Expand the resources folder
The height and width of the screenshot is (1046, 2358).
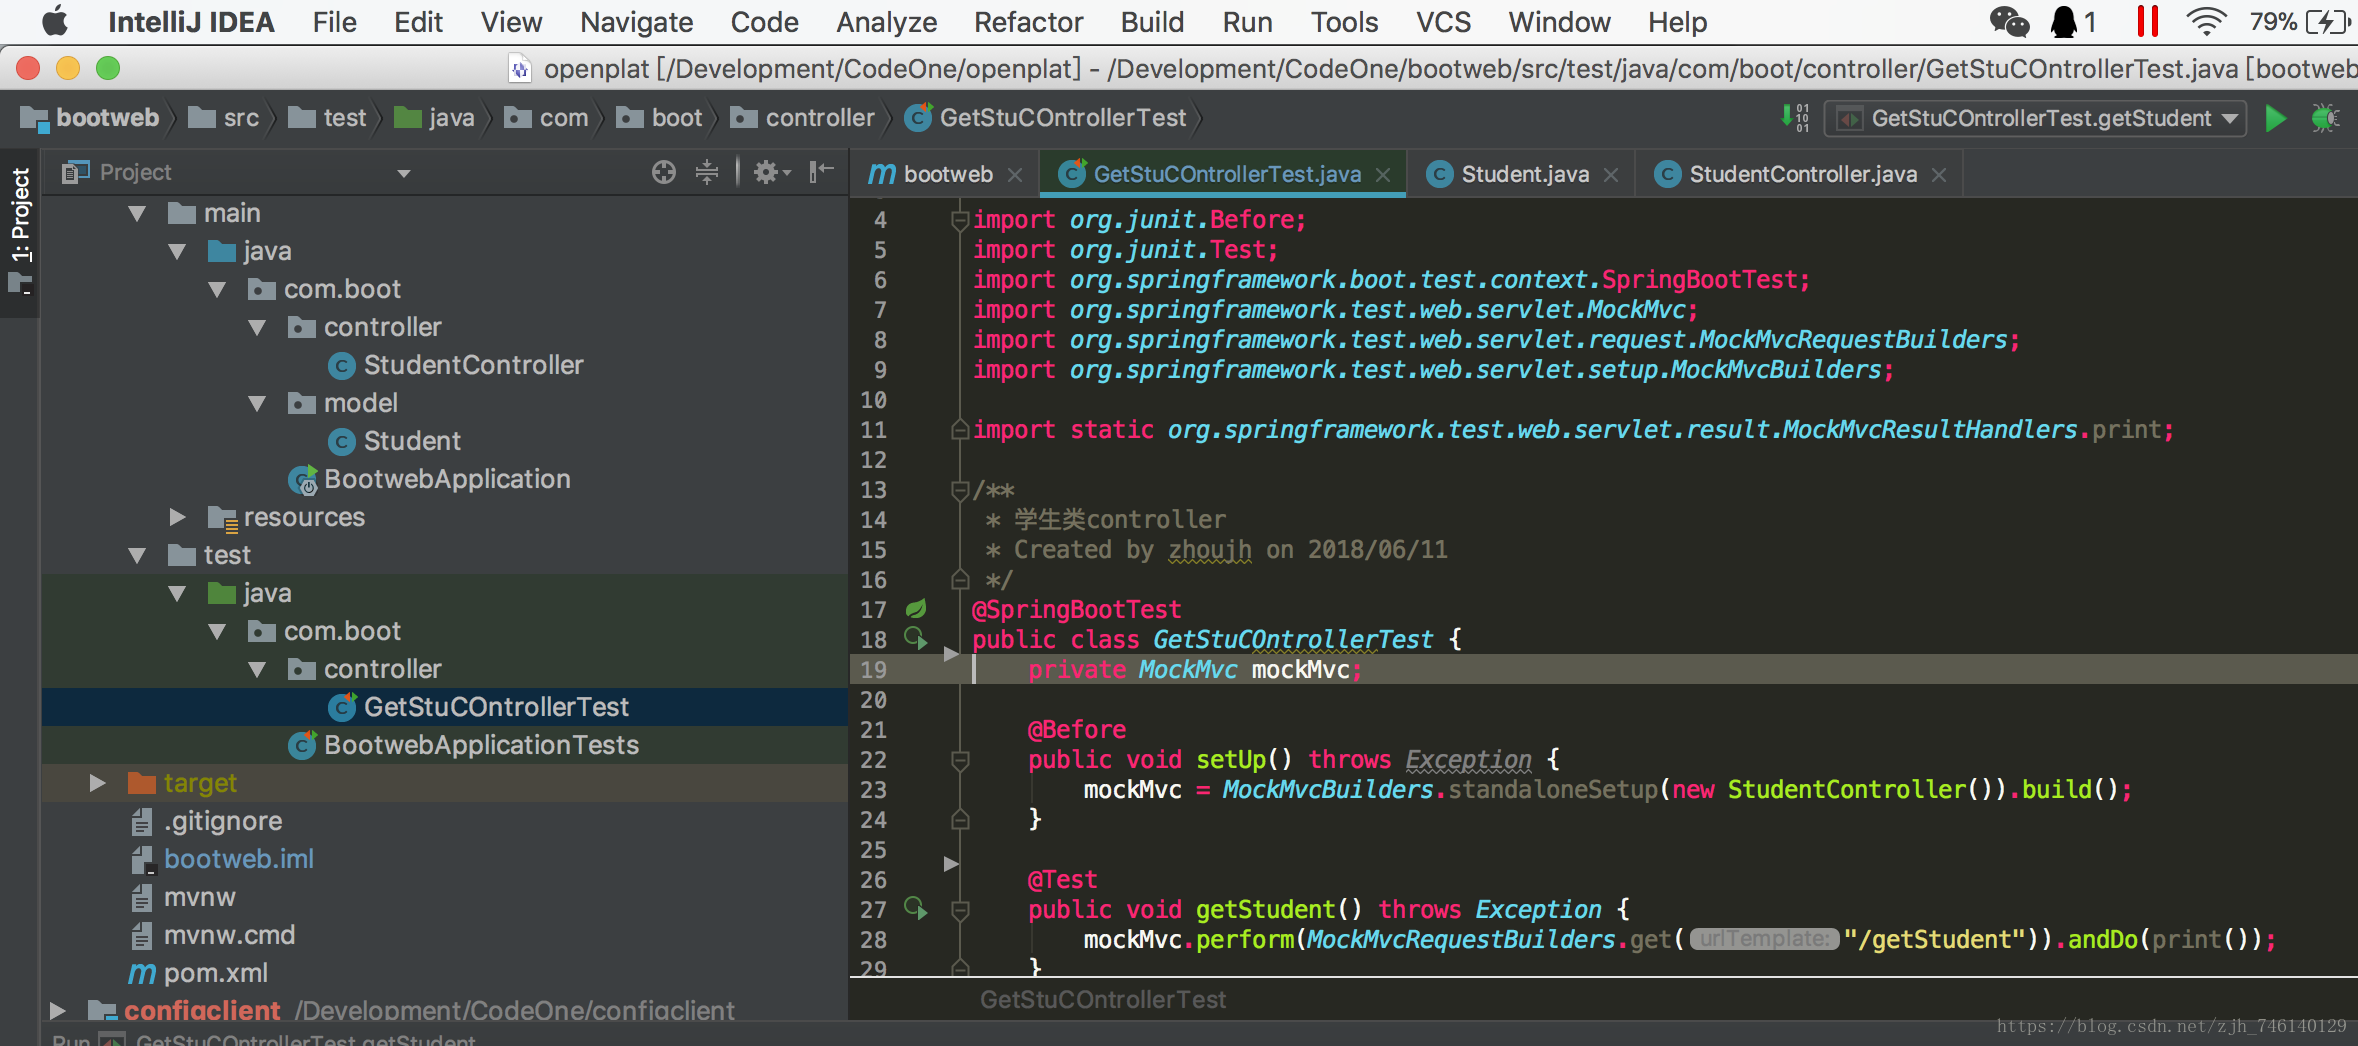tap(177, 517)
